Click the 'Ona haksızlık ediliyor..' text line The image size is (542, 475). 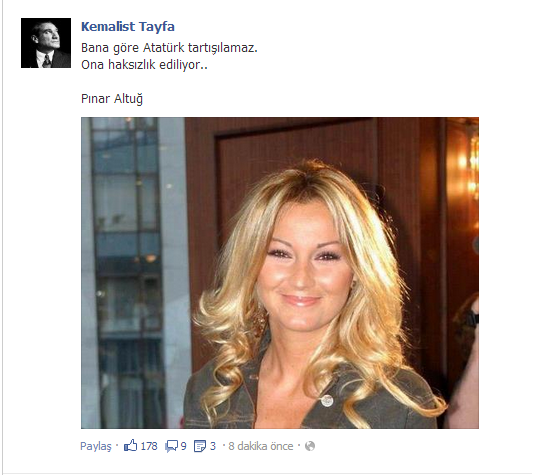144,65
